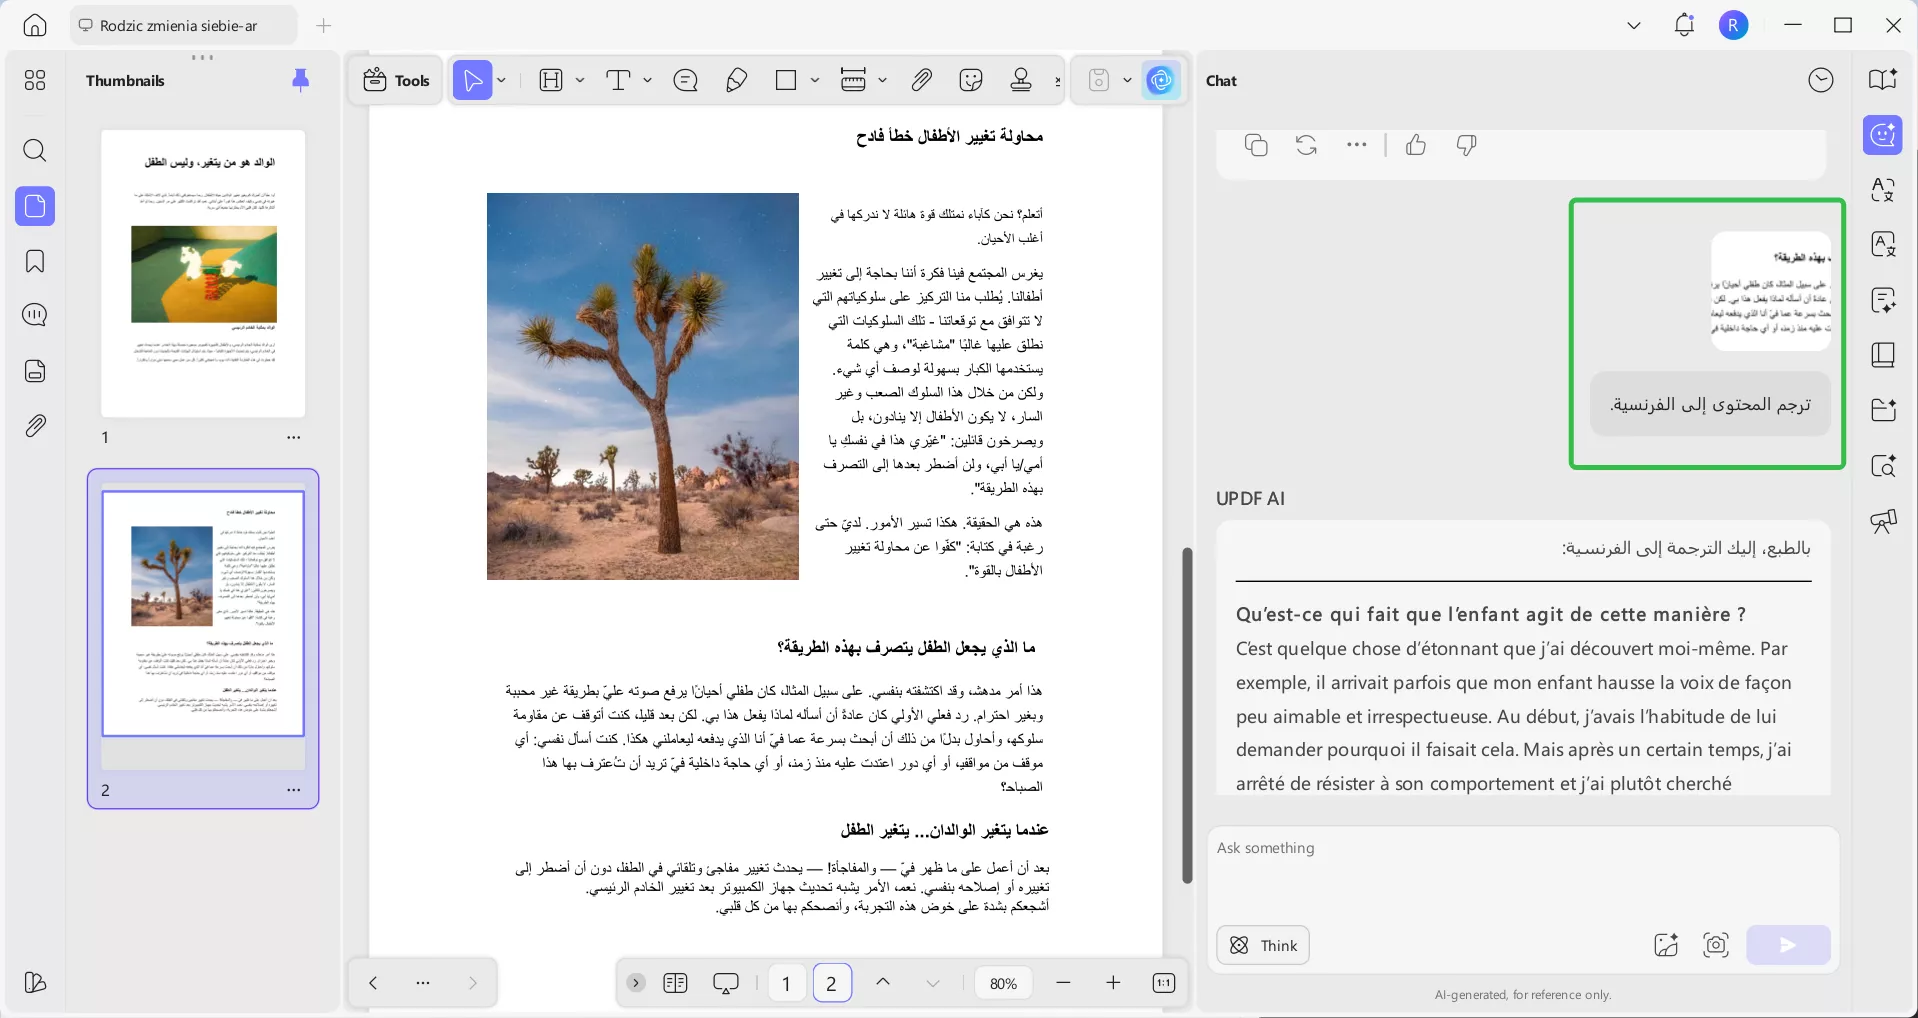The height and width of the screenshot is (1018, 1918).
Task: Regenerate the AI response
Action: (1307, 145)
